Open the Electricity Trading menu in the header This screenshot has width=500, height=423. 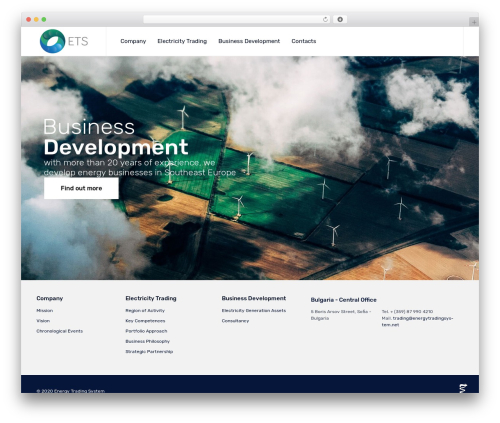(182, 41)
